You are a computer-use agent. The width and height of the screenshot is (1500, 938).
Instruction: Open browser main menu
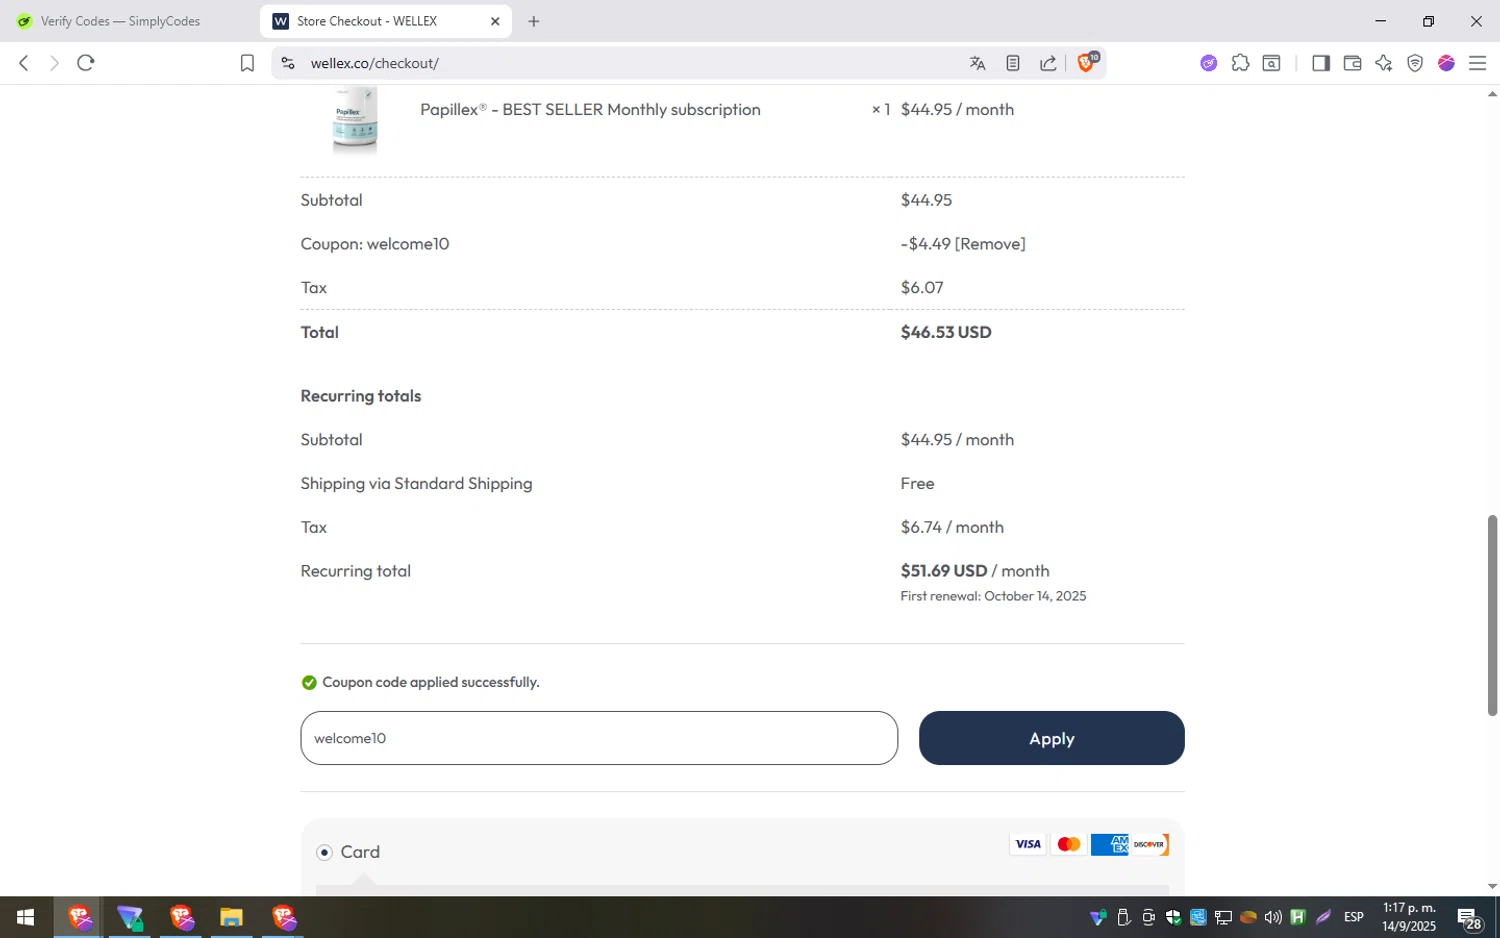tap(1477, 63)
